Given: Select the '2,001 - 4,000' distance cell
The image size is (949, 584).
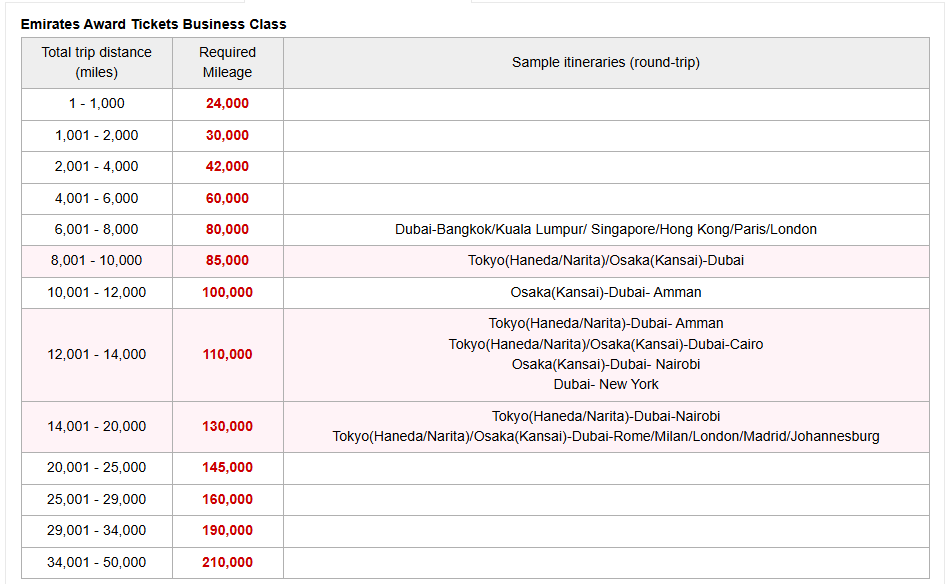Looking at the screenshot, I should click(97, 167).
